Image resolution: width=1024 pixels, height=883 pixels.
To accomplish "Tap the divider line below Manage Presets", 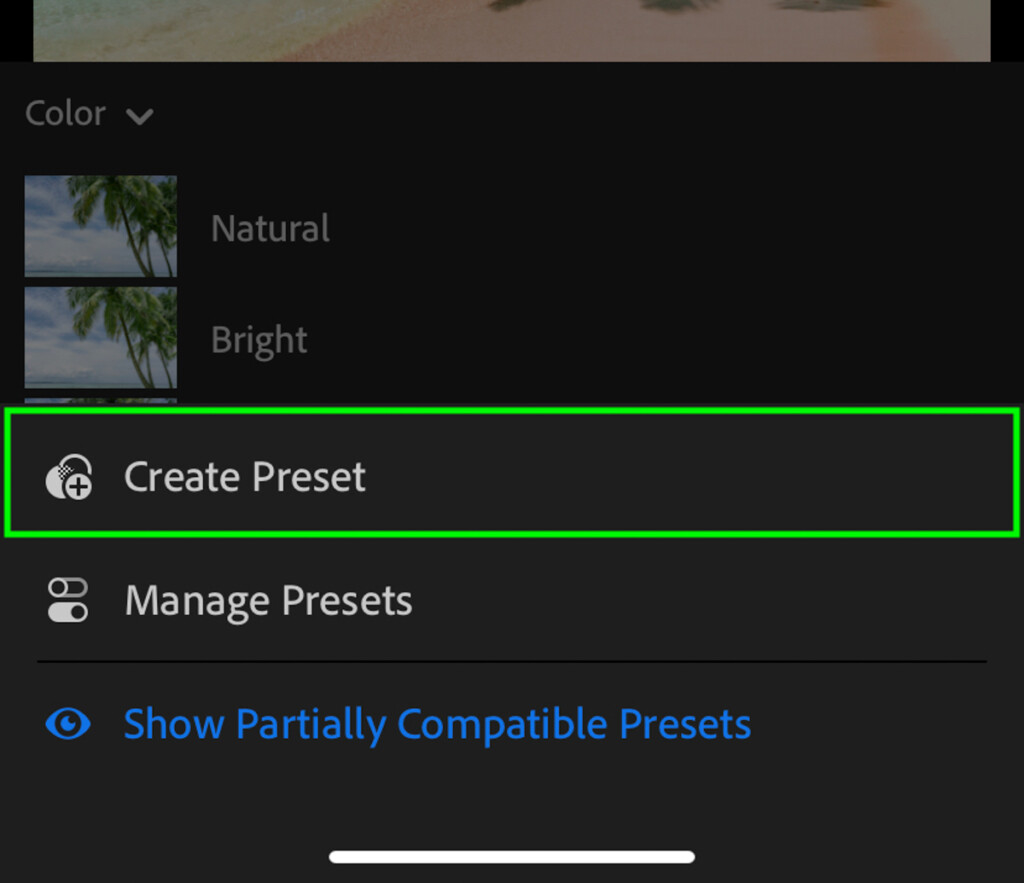I will coord(512,662).
